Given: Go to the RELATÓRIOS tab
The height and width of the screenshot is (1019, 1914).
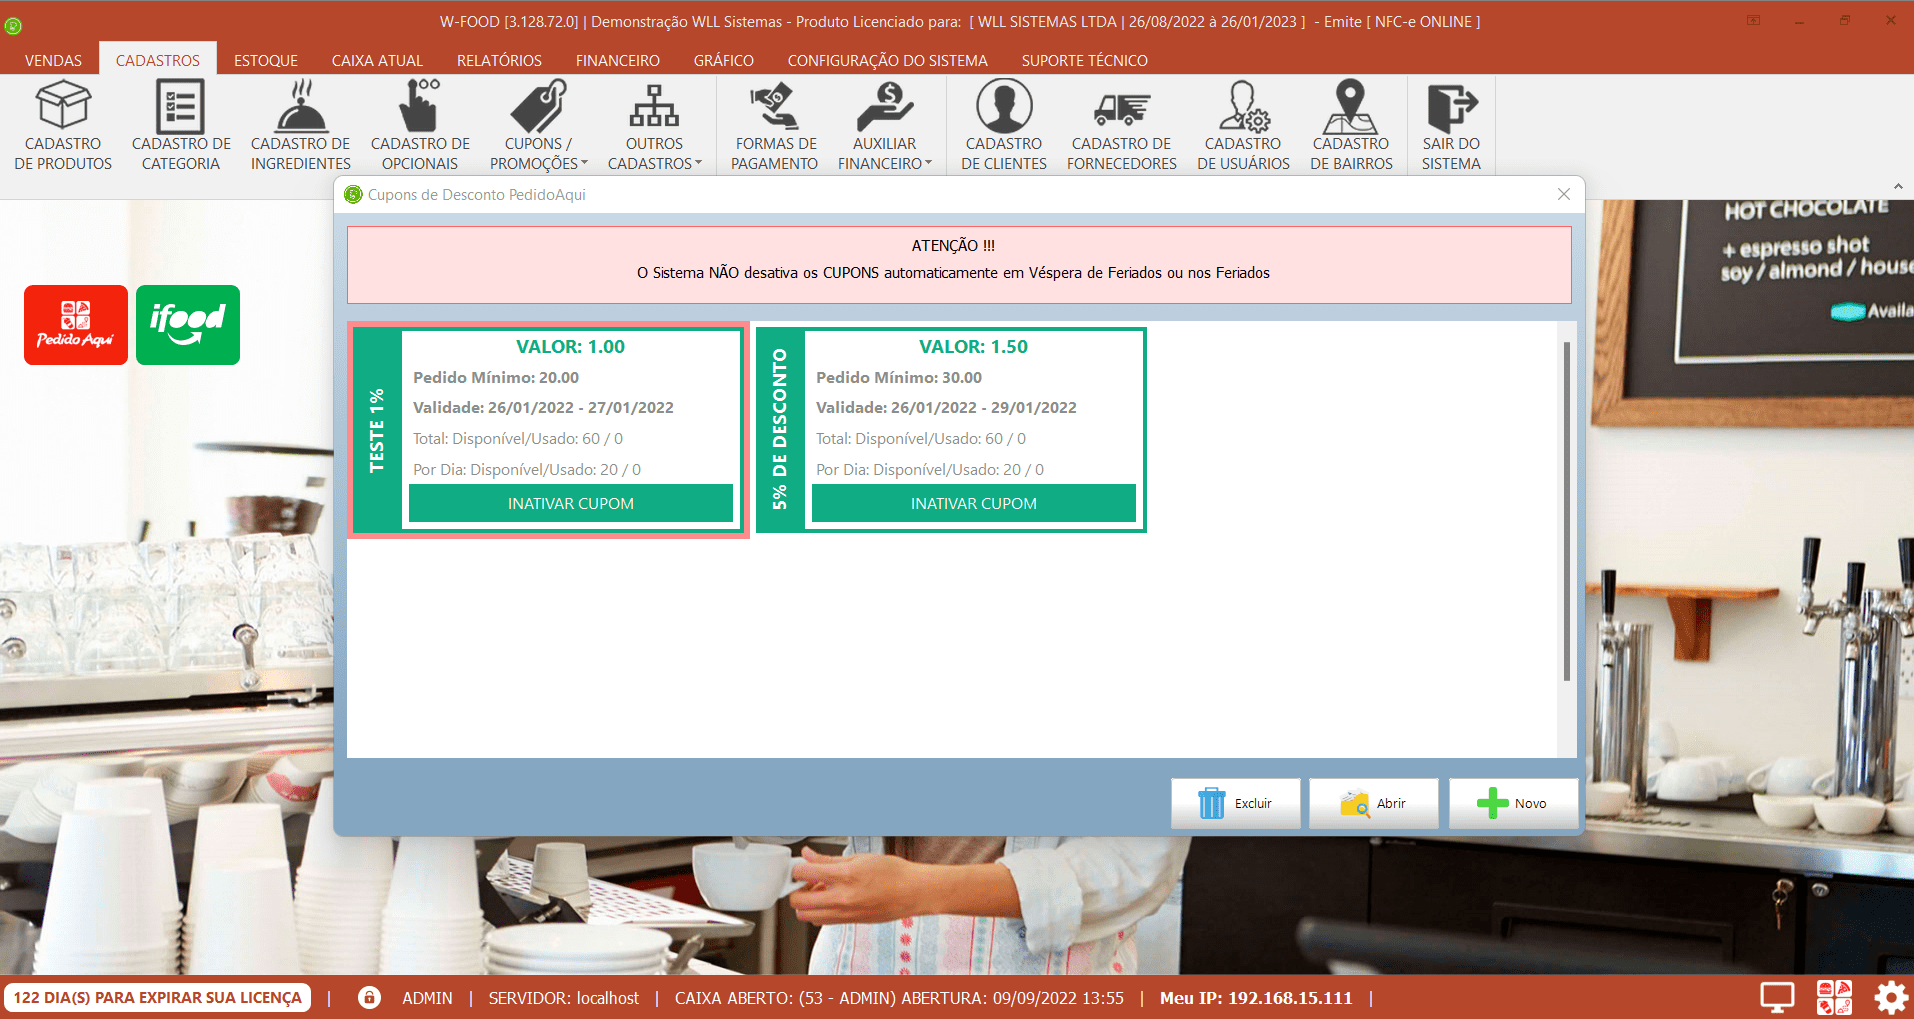Looking at the screenshot, I should click(x=499, y=60).
